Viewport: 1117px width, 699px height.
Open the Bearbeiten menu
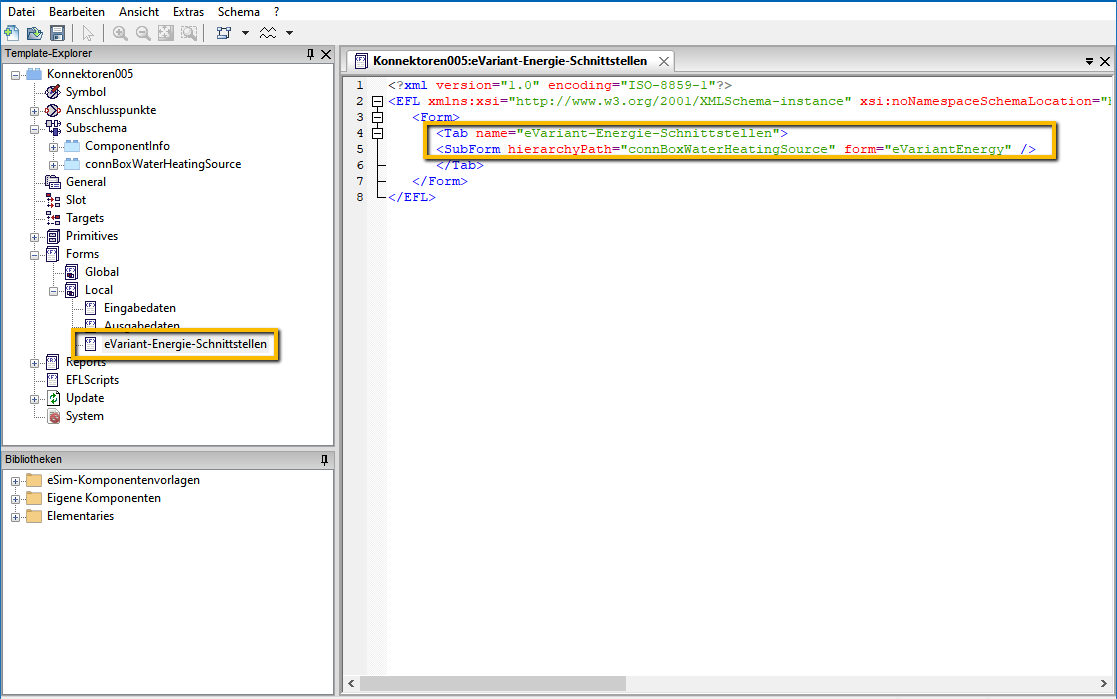[x=77, y=11]
